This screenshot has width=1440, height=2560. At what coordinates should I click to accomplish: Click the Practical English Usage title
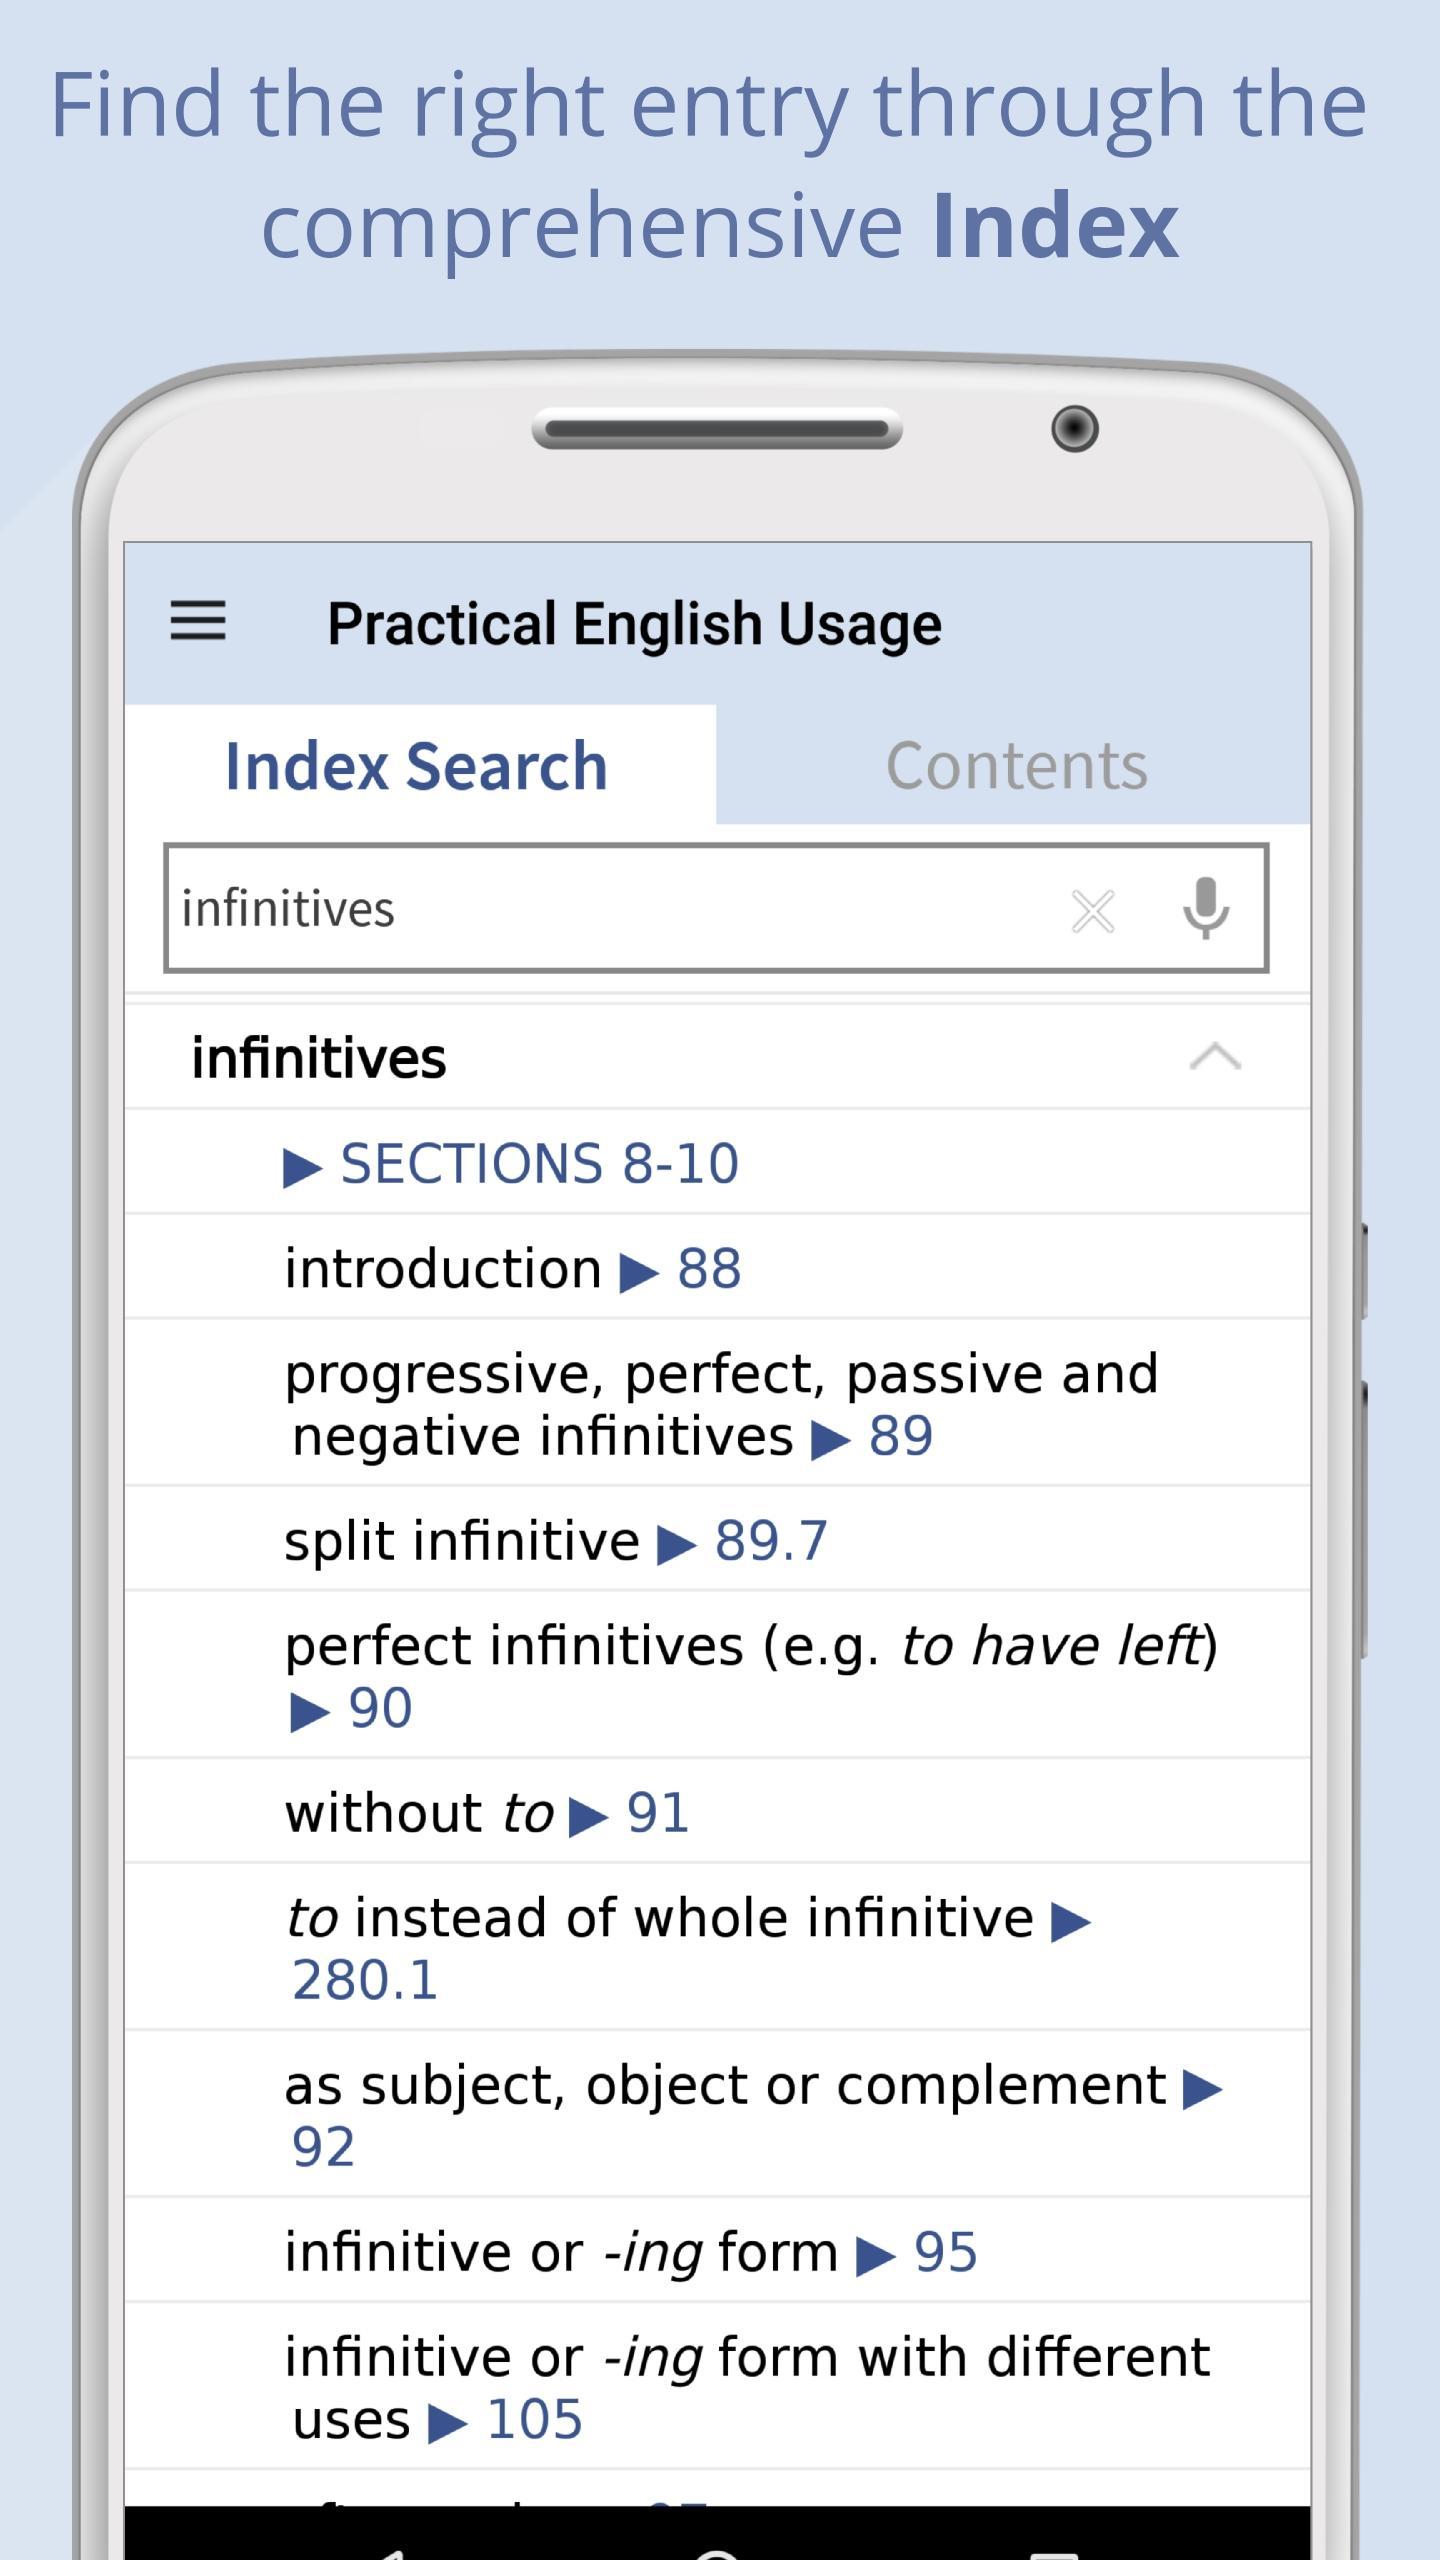pos(634,624)
